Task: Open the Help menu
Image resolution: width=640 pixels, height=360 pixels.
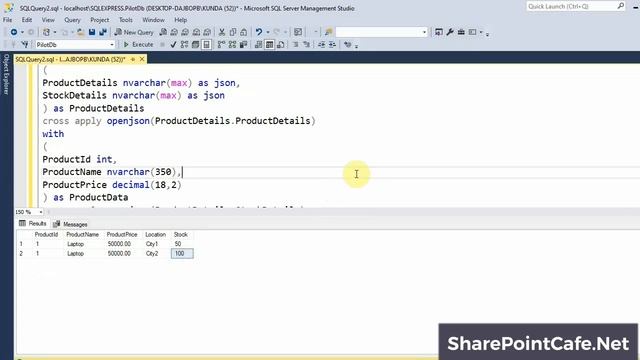Action: coord(180,20)
